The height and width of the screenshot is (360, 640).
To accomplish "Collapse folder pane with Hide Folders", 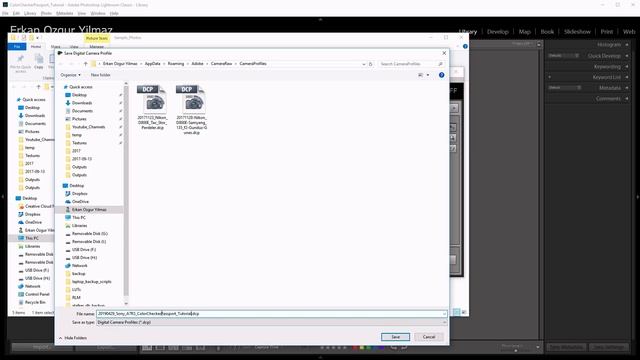I will tap(73, 338).
